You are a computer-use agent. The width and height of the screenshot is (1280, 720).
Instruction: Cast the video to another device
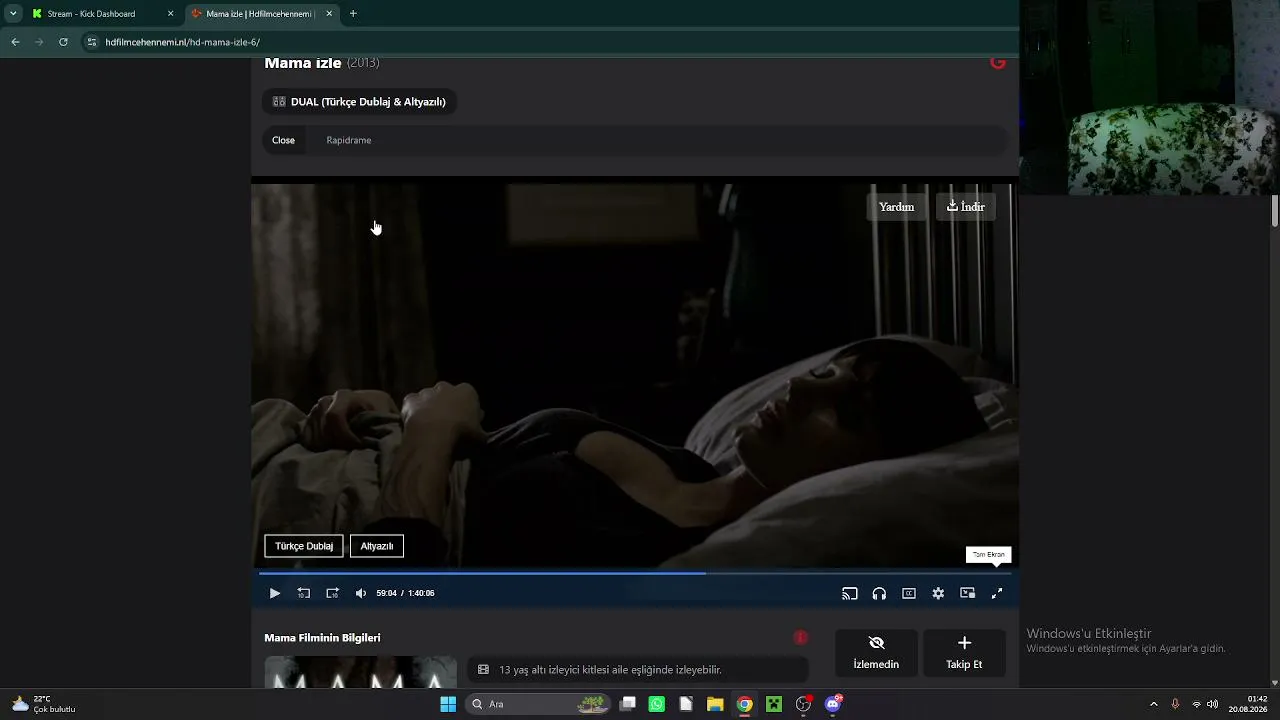tap(850, 593)
